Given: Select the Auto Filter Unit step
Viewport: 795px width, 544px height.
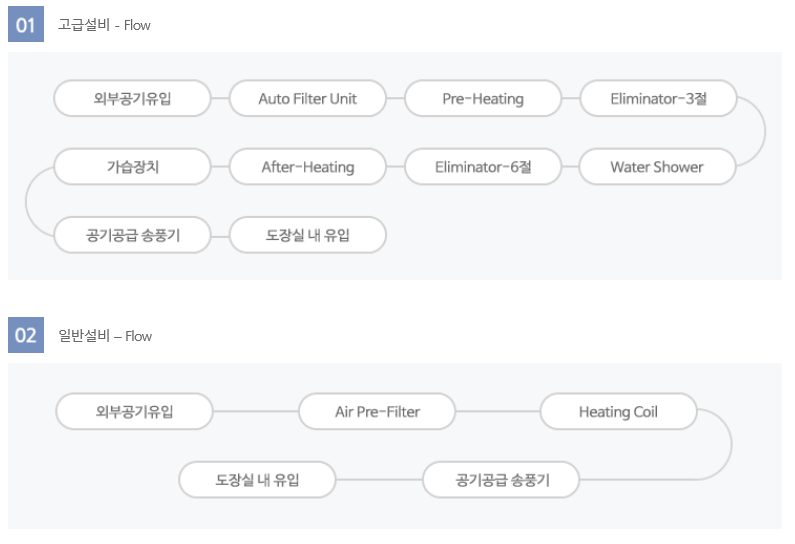Looking at the screenshot, I should coord(308,98).
